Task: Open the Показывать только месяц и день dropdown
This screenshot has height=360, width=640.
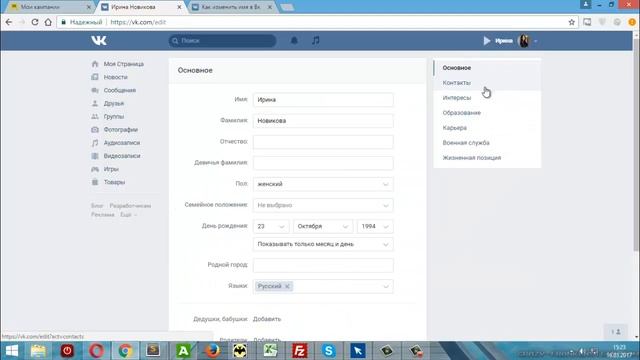Action: [323, 244]
